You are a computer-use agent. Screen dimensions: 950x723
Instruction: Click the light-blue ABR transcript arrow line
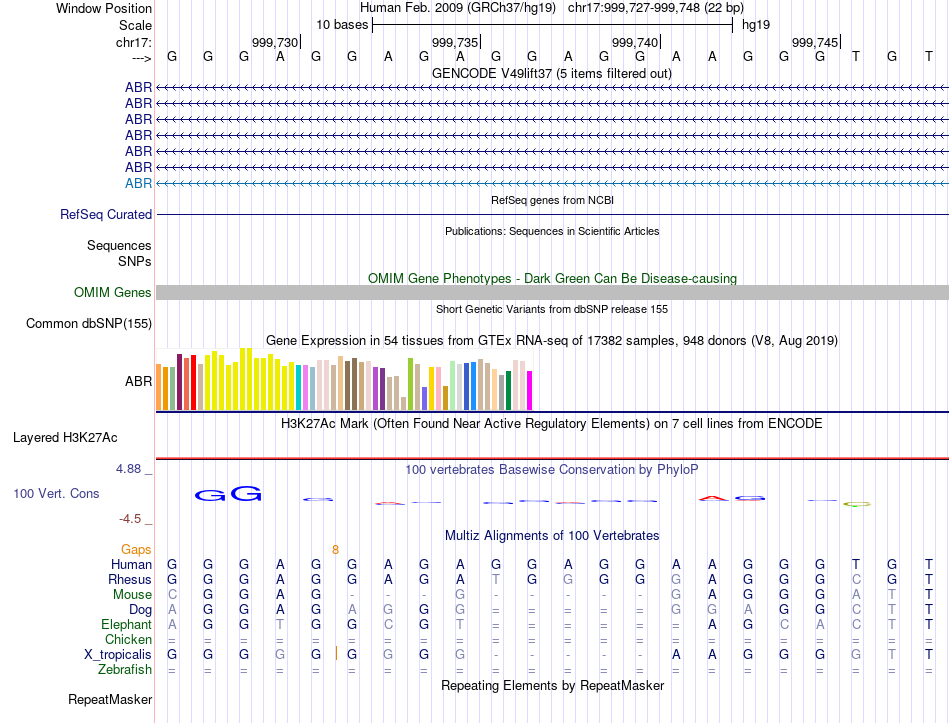[552, 183]
